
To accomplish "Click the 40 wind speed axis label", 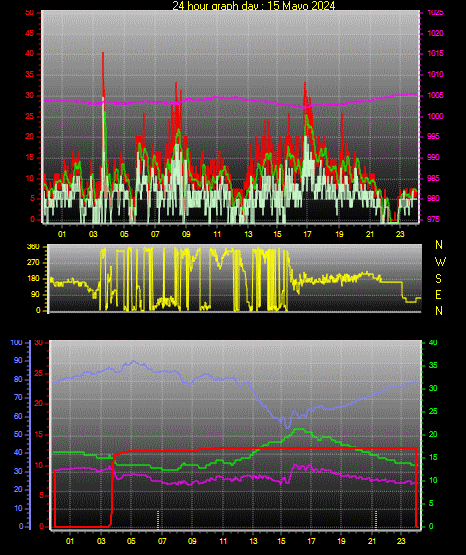I will coord(30,54).
